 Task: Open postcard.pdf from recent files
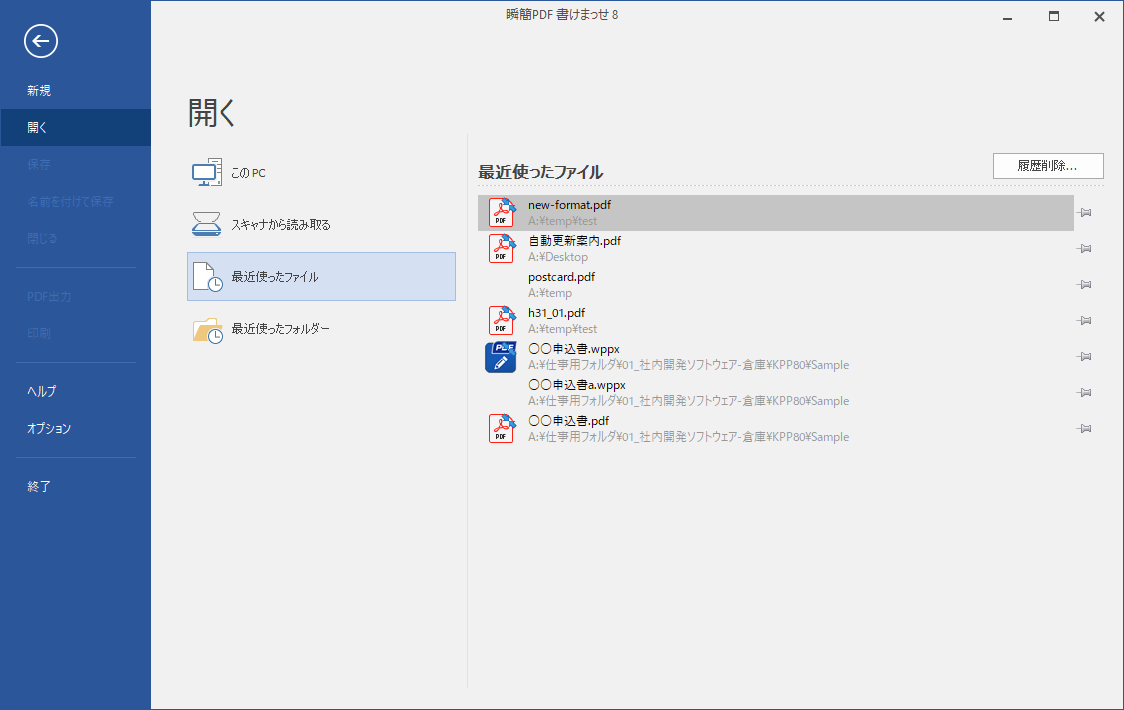pyautogui.click(x=776, y=284)
